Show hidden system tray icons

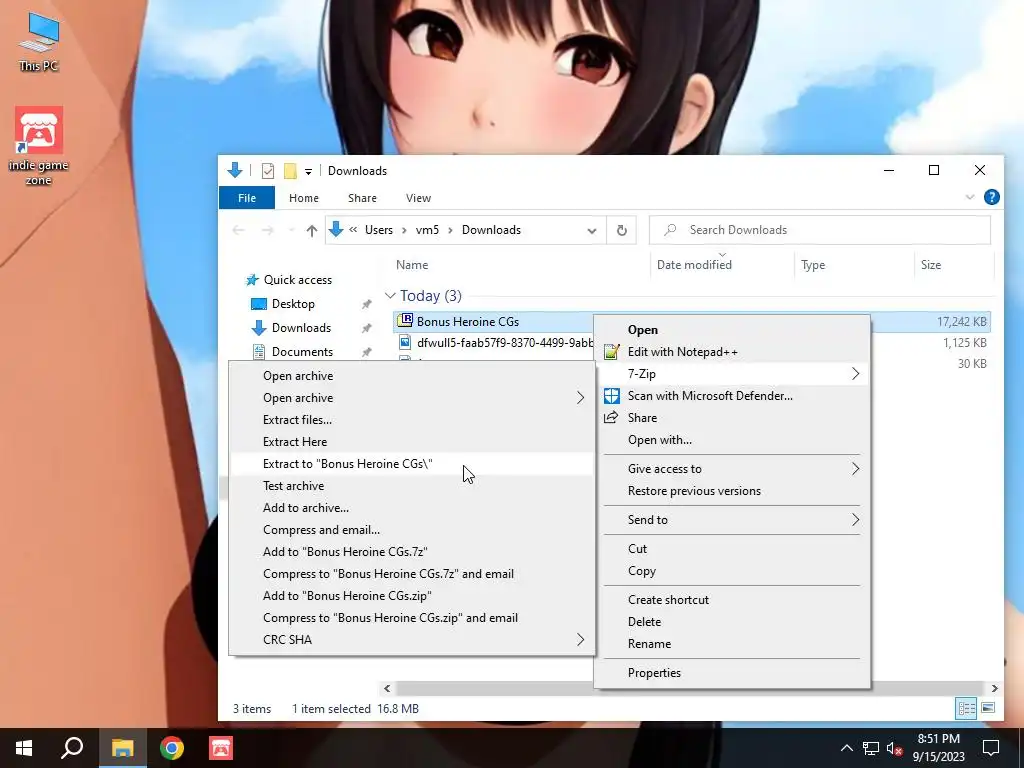(846, 748)
